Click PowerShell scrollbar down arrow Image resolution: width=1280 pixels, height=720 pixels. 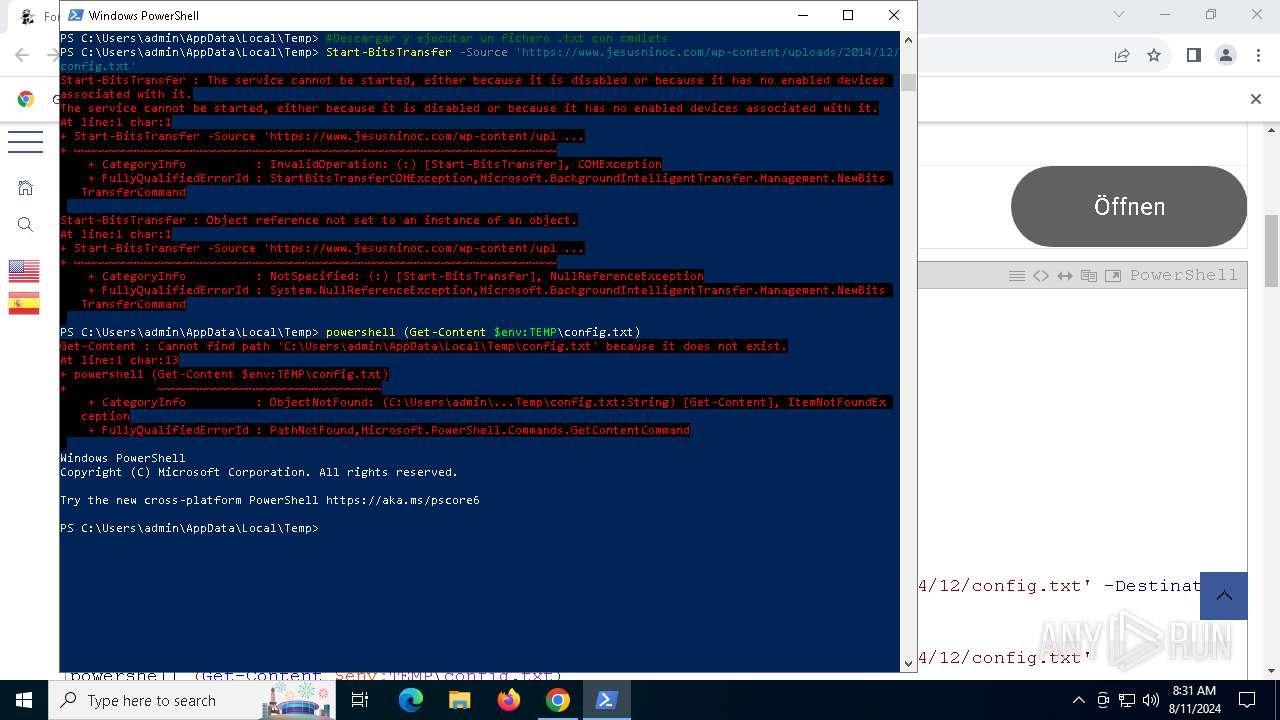click(x=908, y=662)
